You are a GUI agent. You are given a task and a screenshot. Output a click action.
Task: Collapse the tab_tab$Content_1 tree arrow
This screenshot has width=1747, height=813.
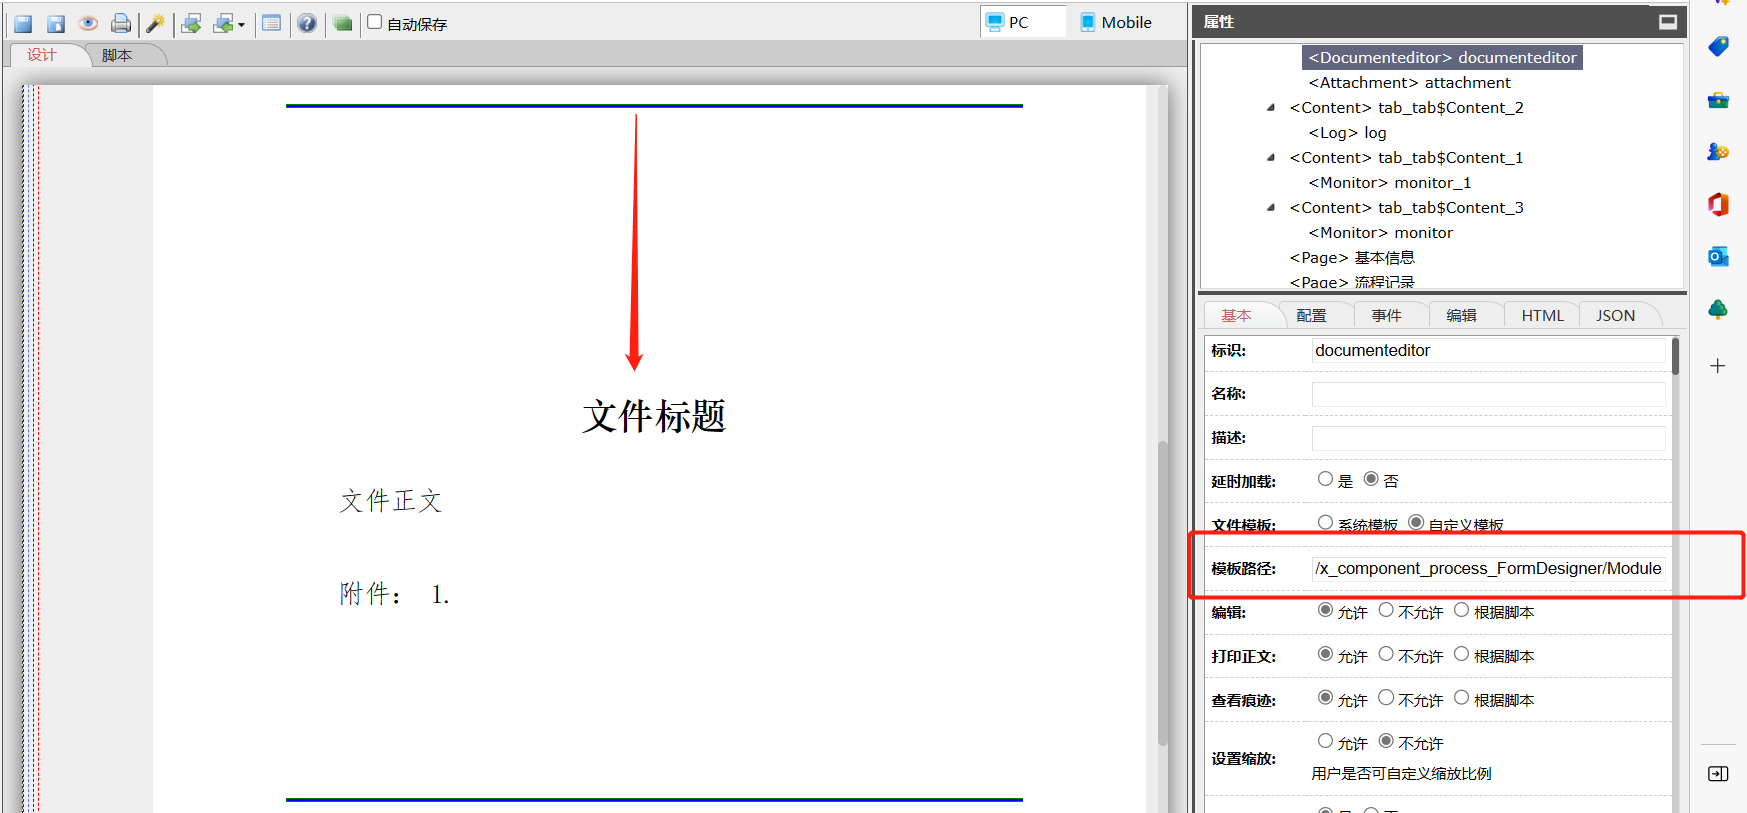1271,158
